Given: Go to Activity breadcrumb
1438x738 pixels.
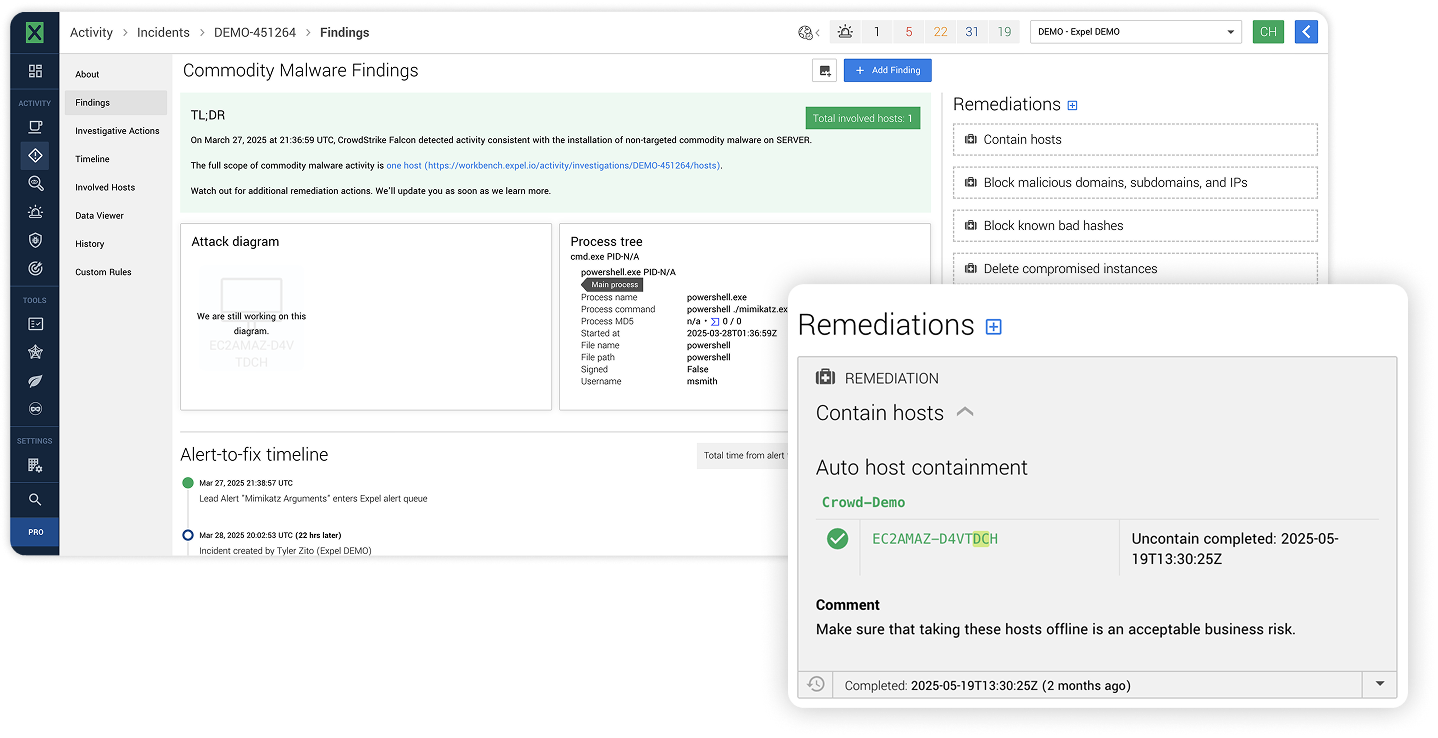Looking at the screenshot, I should tap(91, 33).
